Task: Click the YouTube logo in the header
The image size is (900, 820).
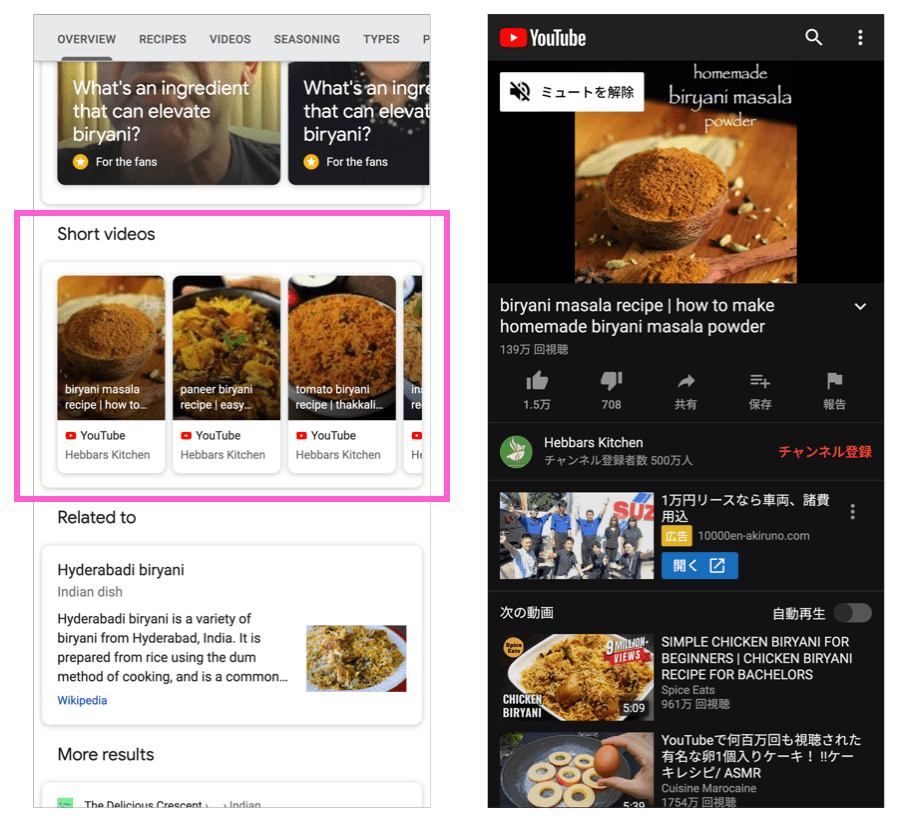Action: point(543,38)
